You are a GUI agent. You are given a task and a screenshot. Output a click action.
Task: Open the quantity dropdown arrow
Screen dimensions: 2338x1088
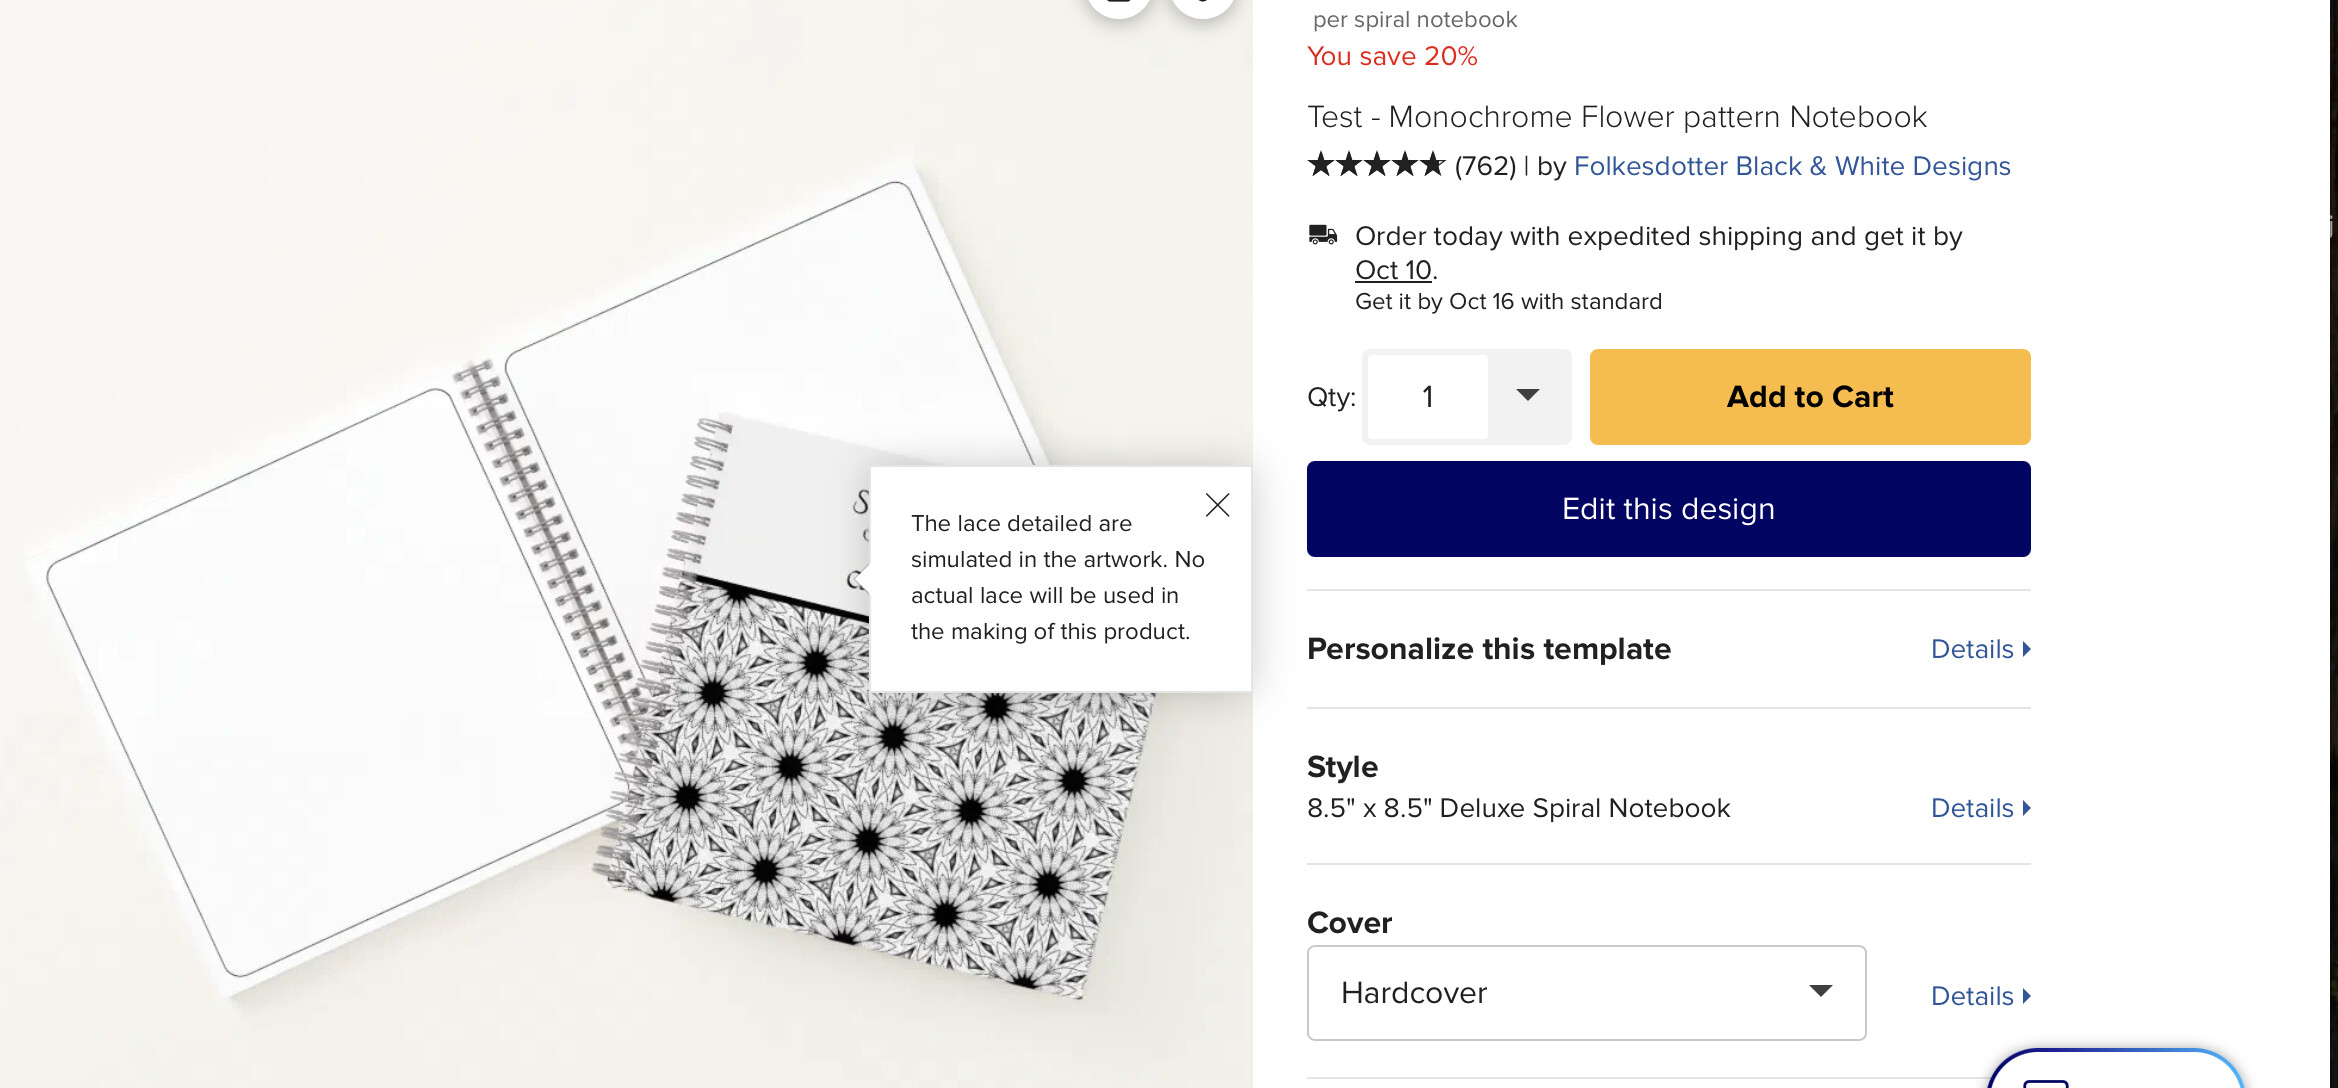click(x=1528, y=396)
